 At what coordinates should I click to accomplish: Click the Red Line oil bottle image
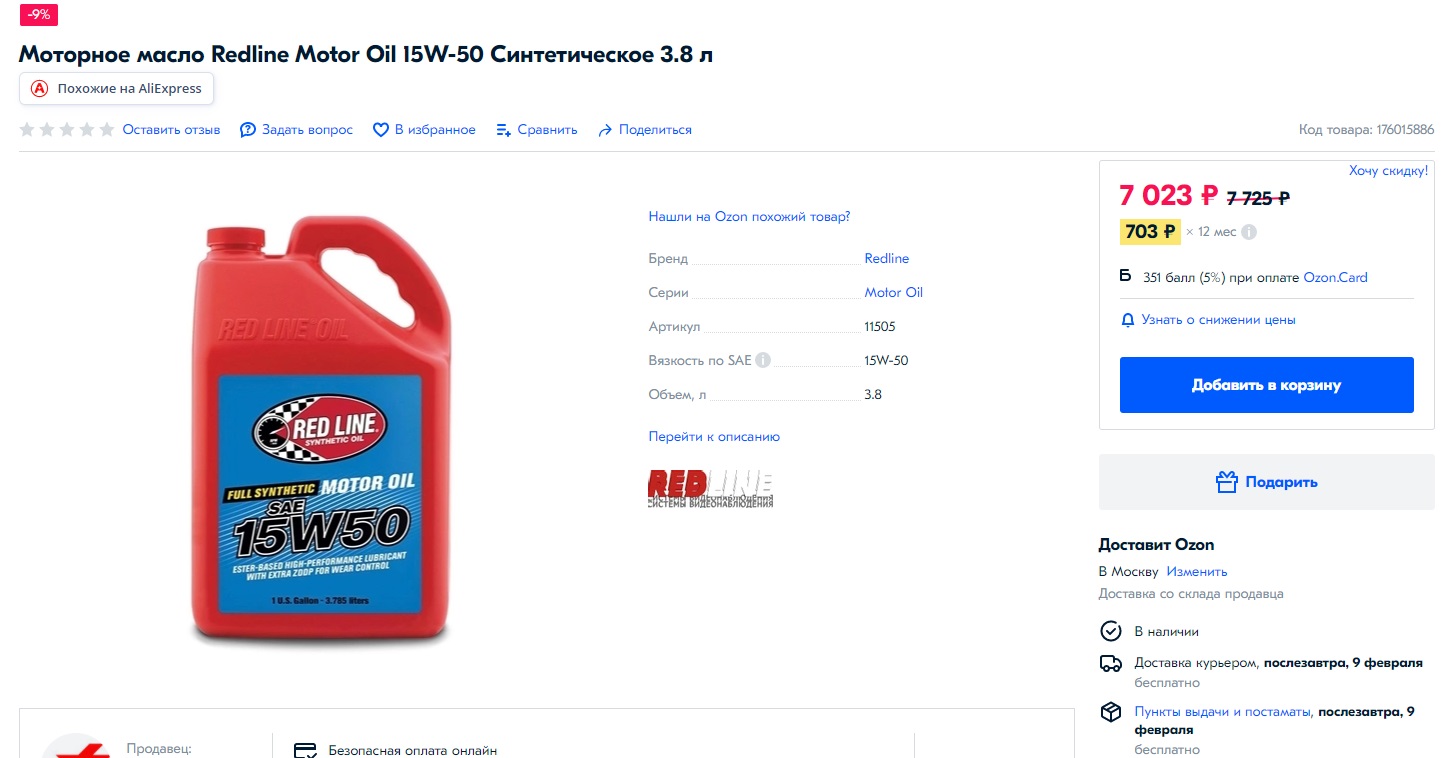[321, 428]
